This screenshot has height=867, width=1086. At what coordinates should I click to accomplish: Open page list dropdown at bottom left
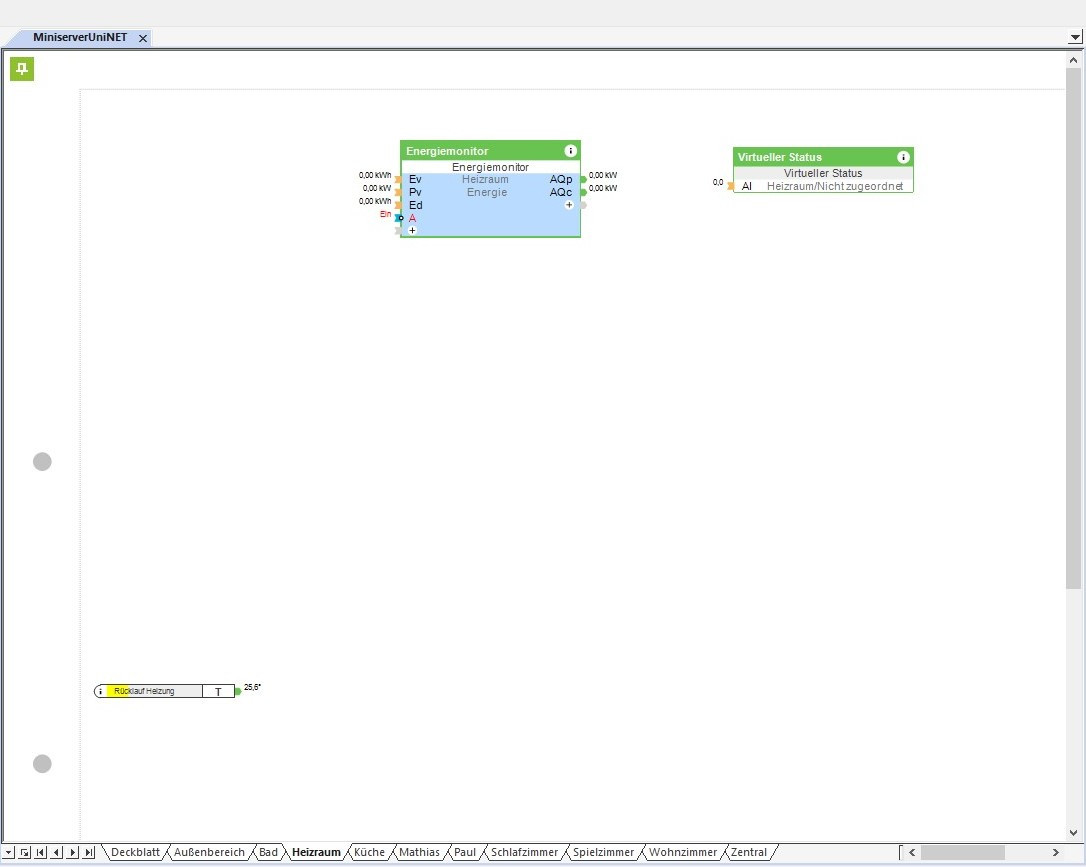click(8, 852)
